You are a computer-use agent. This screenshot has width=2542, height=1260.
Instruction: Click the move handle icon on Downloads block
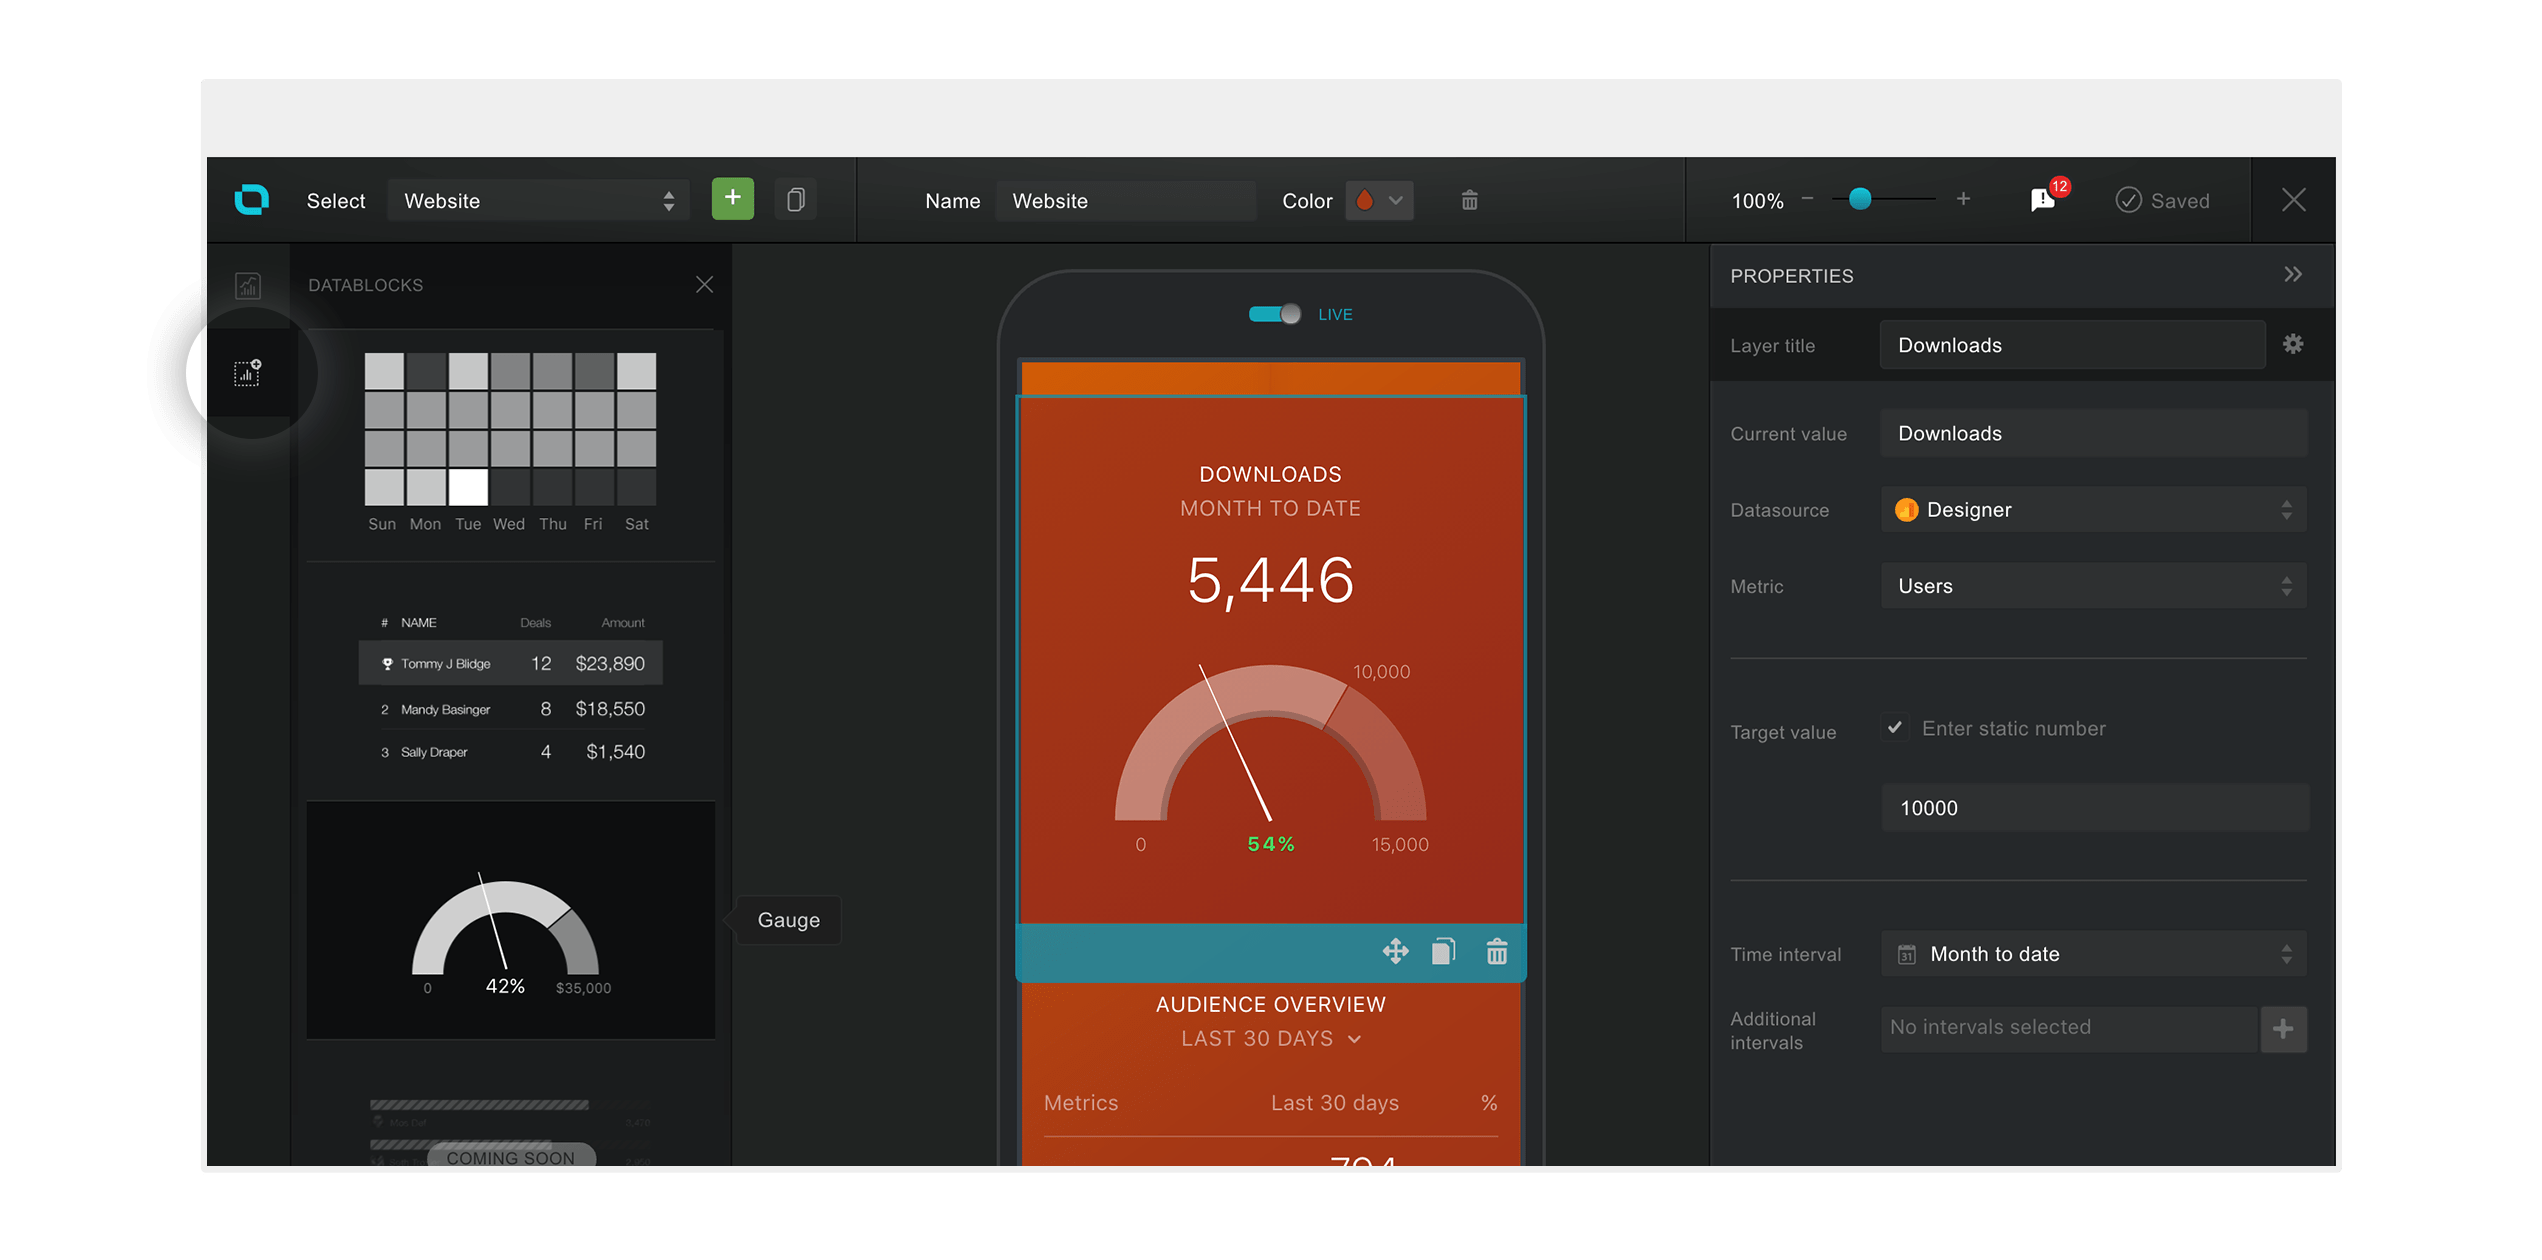1395,951
